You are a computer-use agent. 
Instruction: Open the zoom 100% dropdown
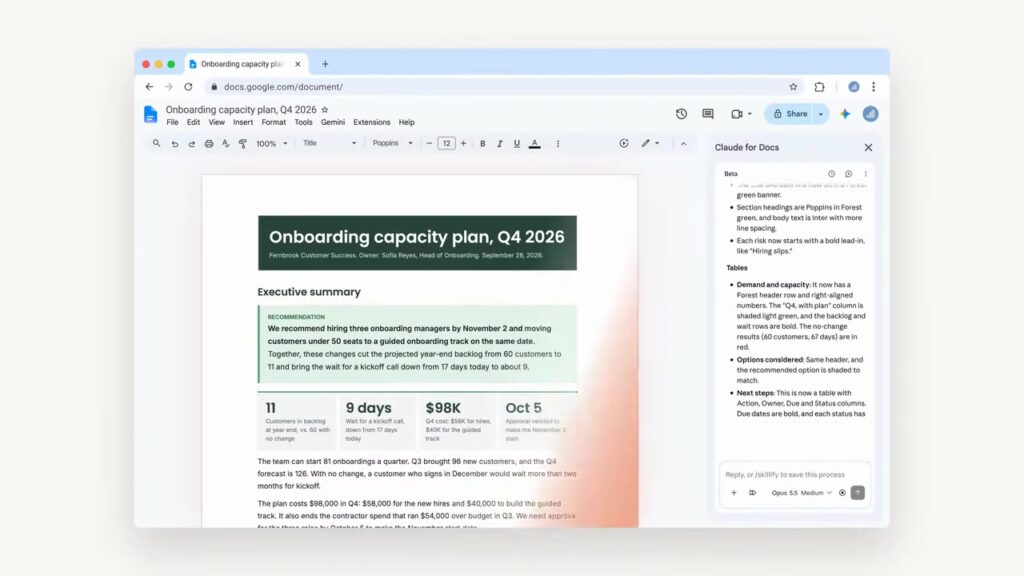[271, 144]
